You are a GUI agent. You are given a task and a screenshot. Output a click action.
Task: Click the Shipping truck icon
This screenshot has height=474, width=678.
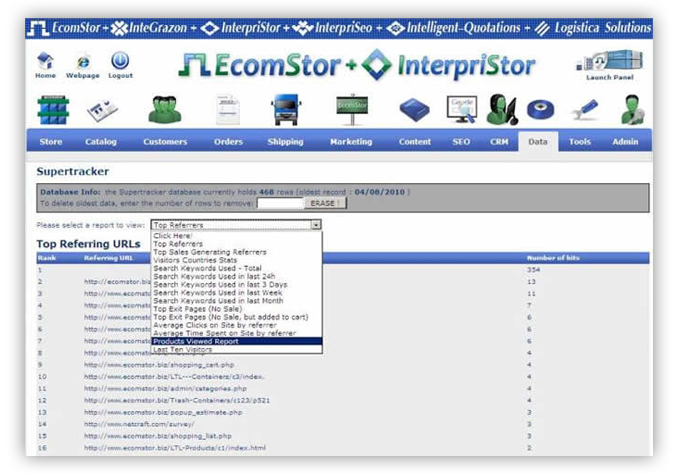tap(285, 110)
